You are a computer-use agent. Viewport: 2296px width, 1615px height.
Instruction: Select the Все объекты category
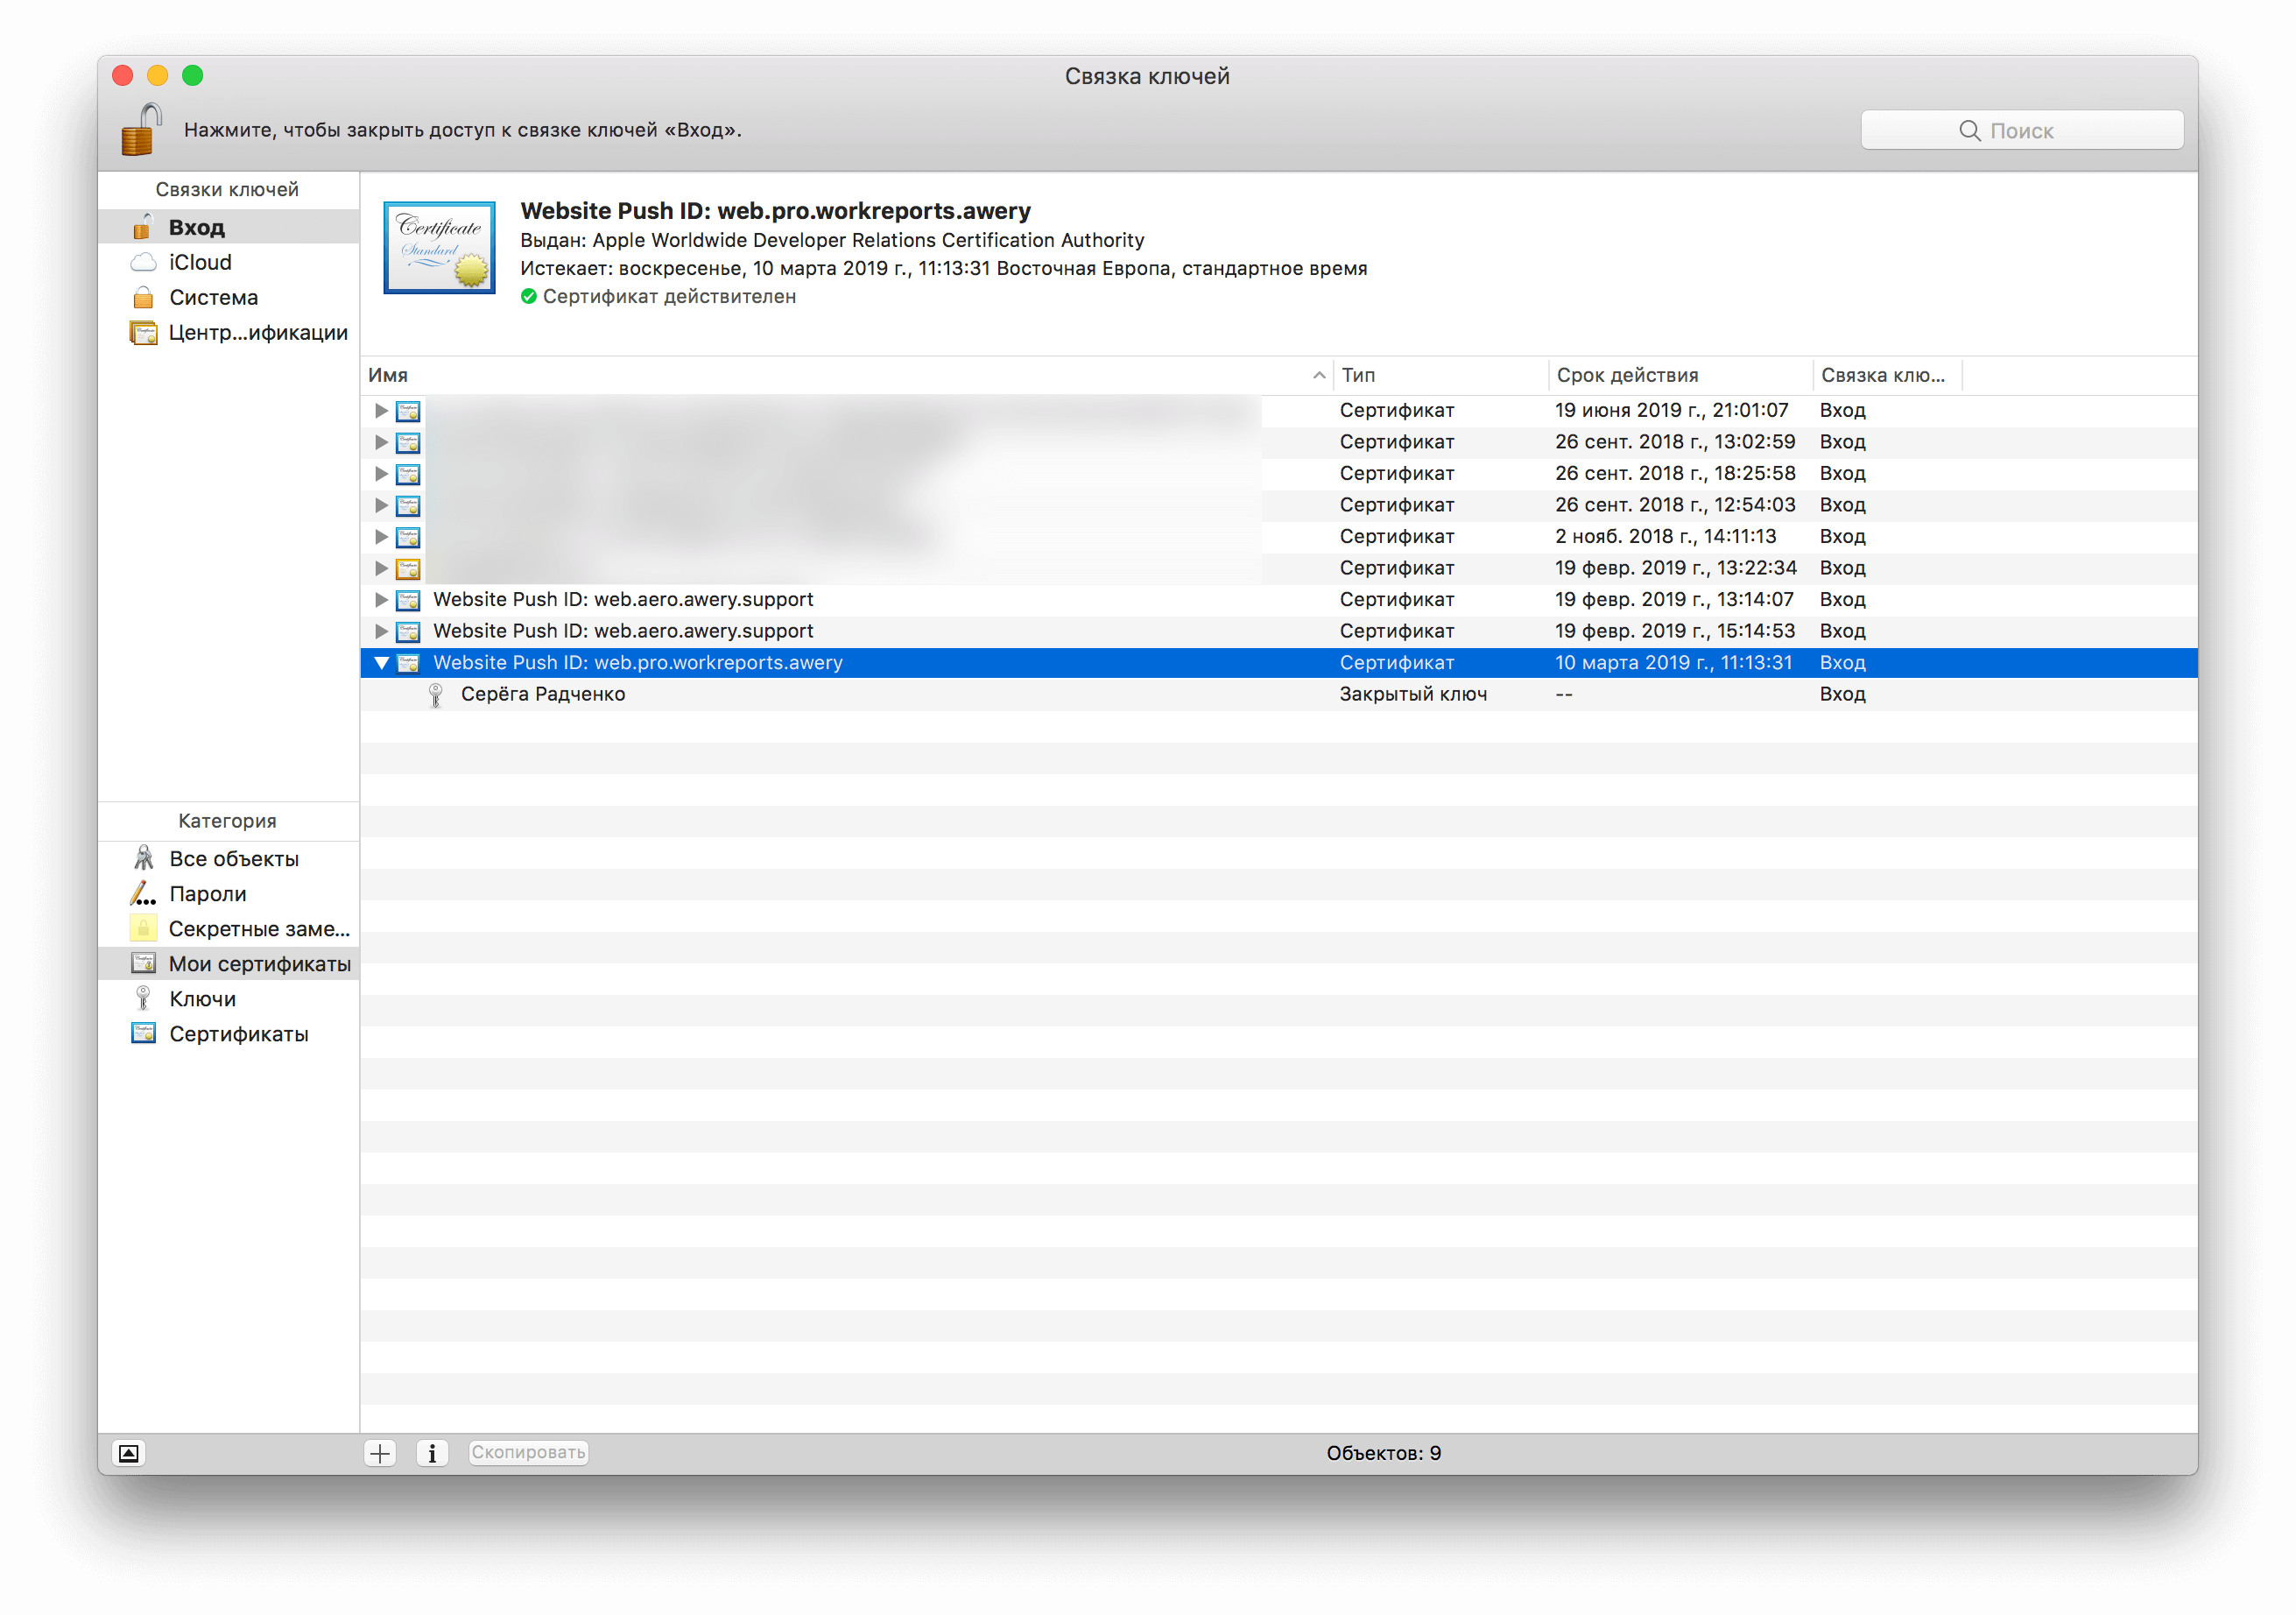233,859
